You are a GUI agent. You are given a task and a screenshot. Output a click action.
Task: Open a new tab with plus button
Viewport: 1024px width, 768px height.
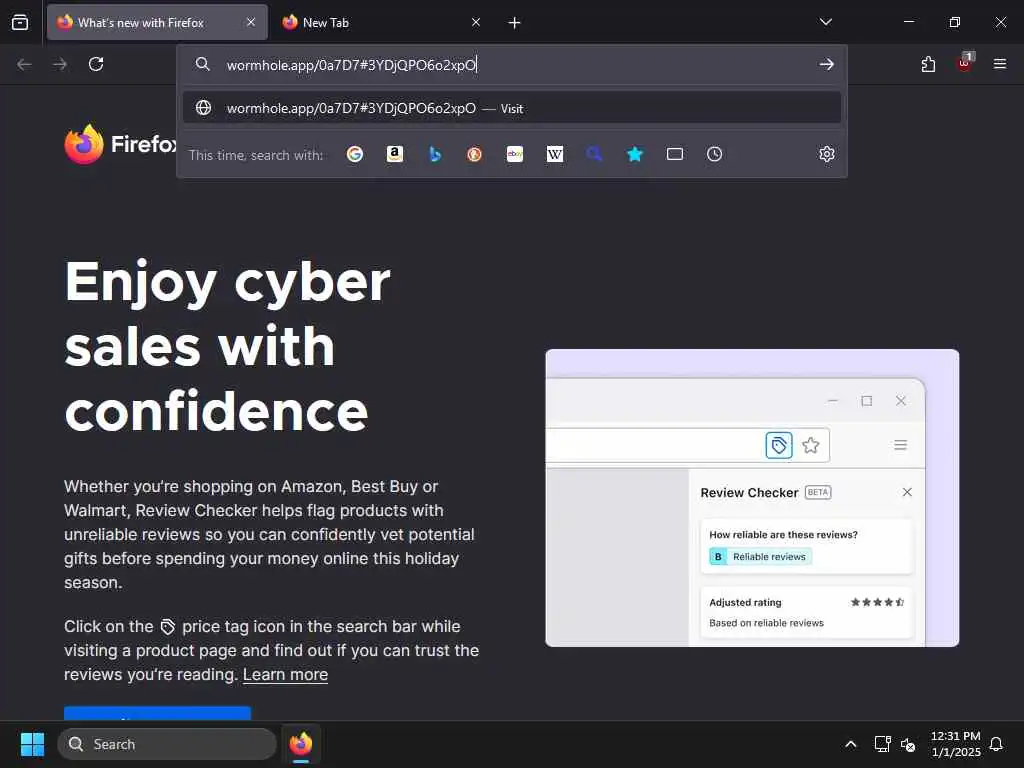click(x=515, y=23)
